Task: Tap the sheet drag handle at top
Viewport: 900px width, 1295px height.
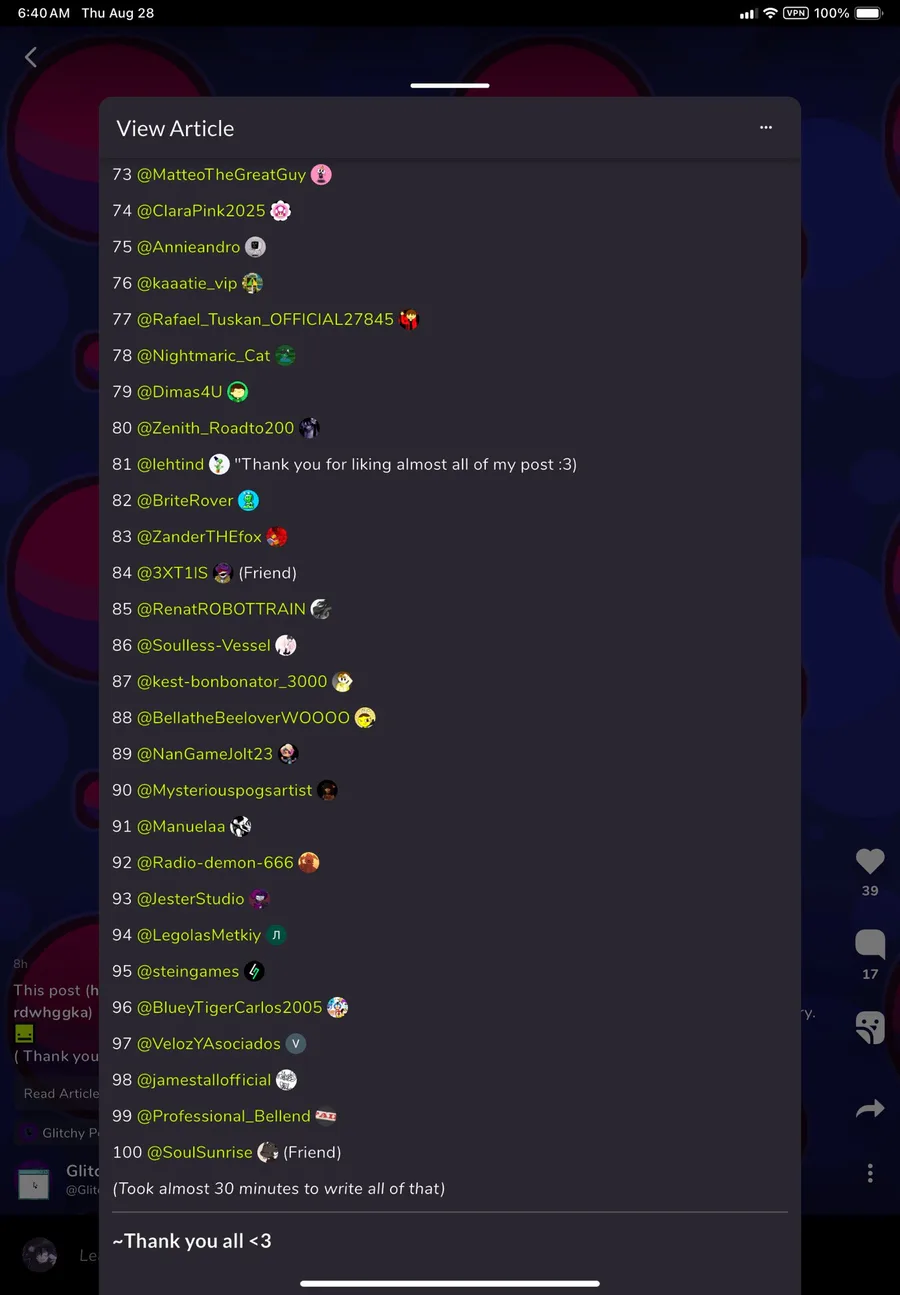Action: click(x=450, y=85)
